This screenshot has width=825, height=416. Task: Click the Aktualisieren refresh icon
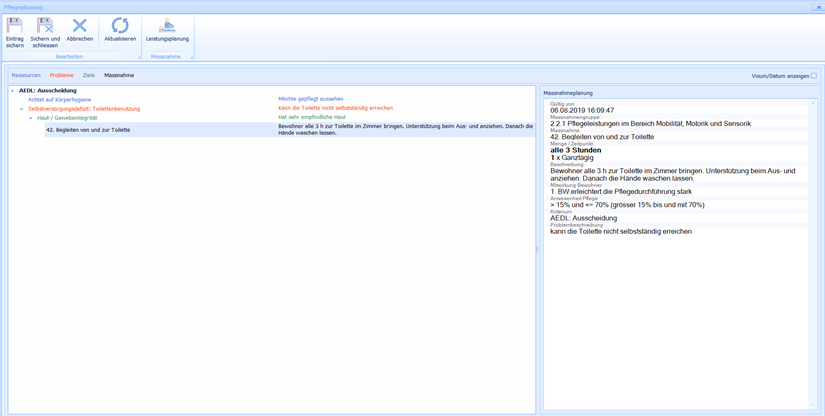click(120, 26)
